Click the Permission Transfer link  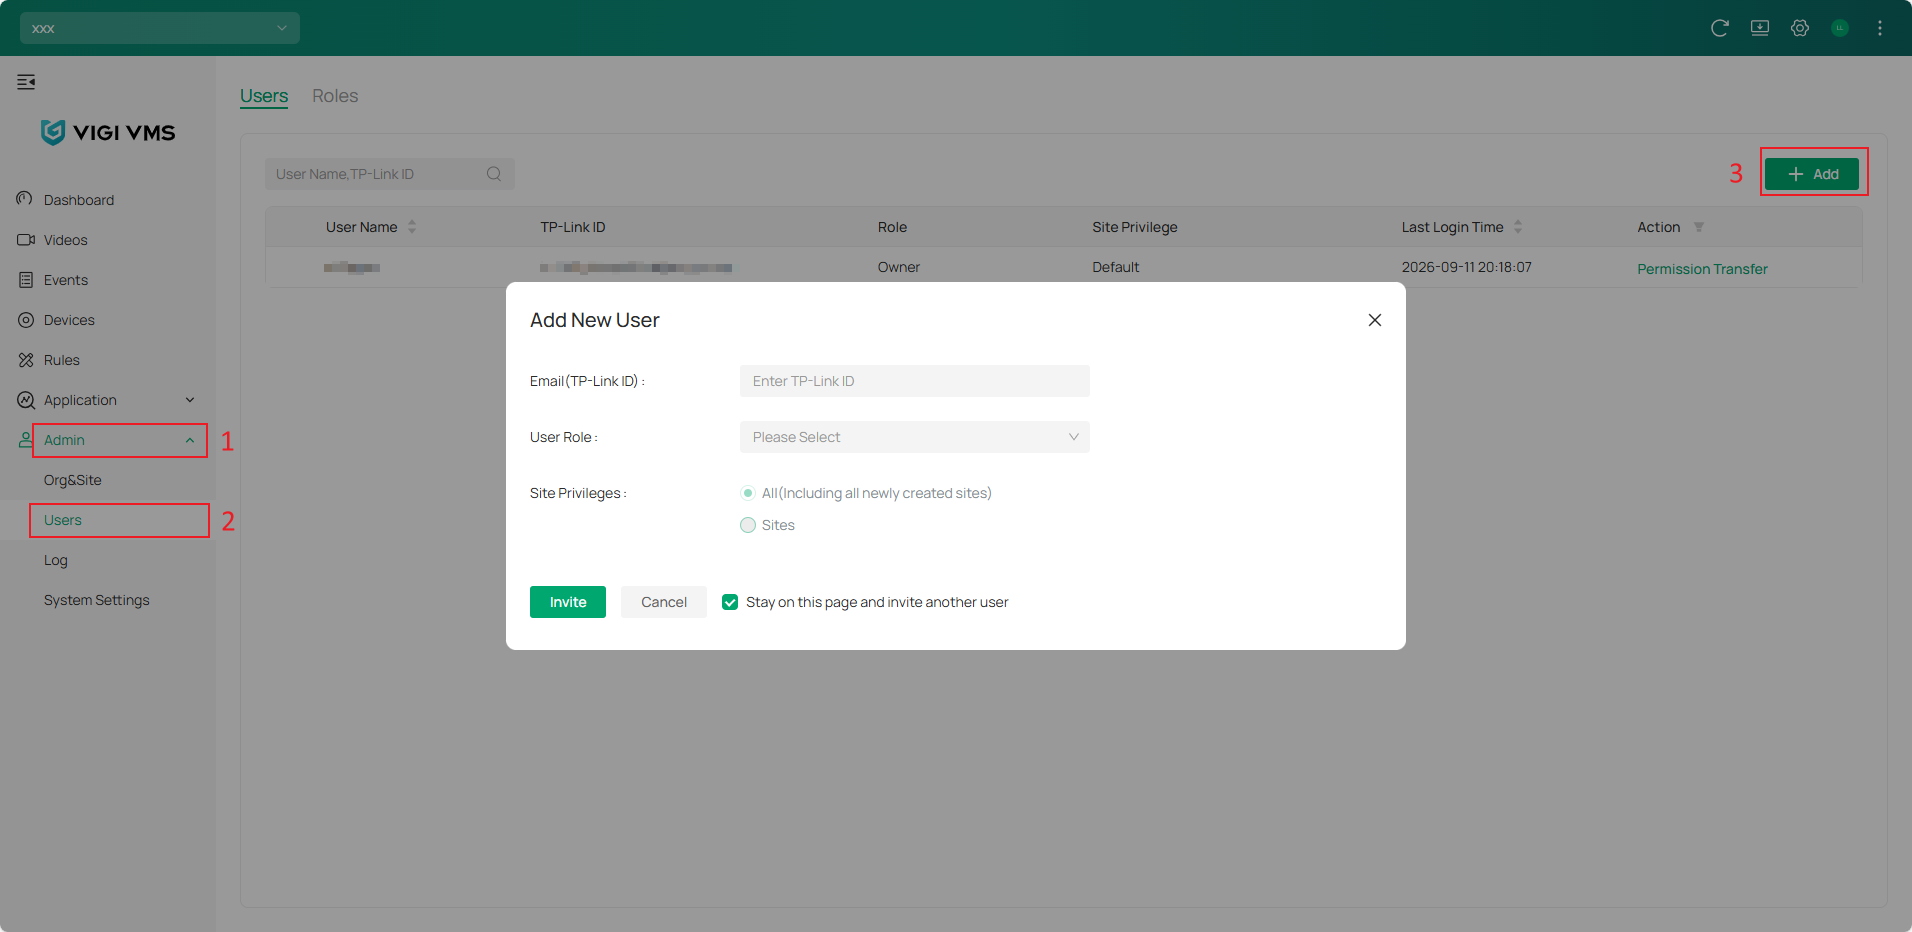coord(1702,269)
